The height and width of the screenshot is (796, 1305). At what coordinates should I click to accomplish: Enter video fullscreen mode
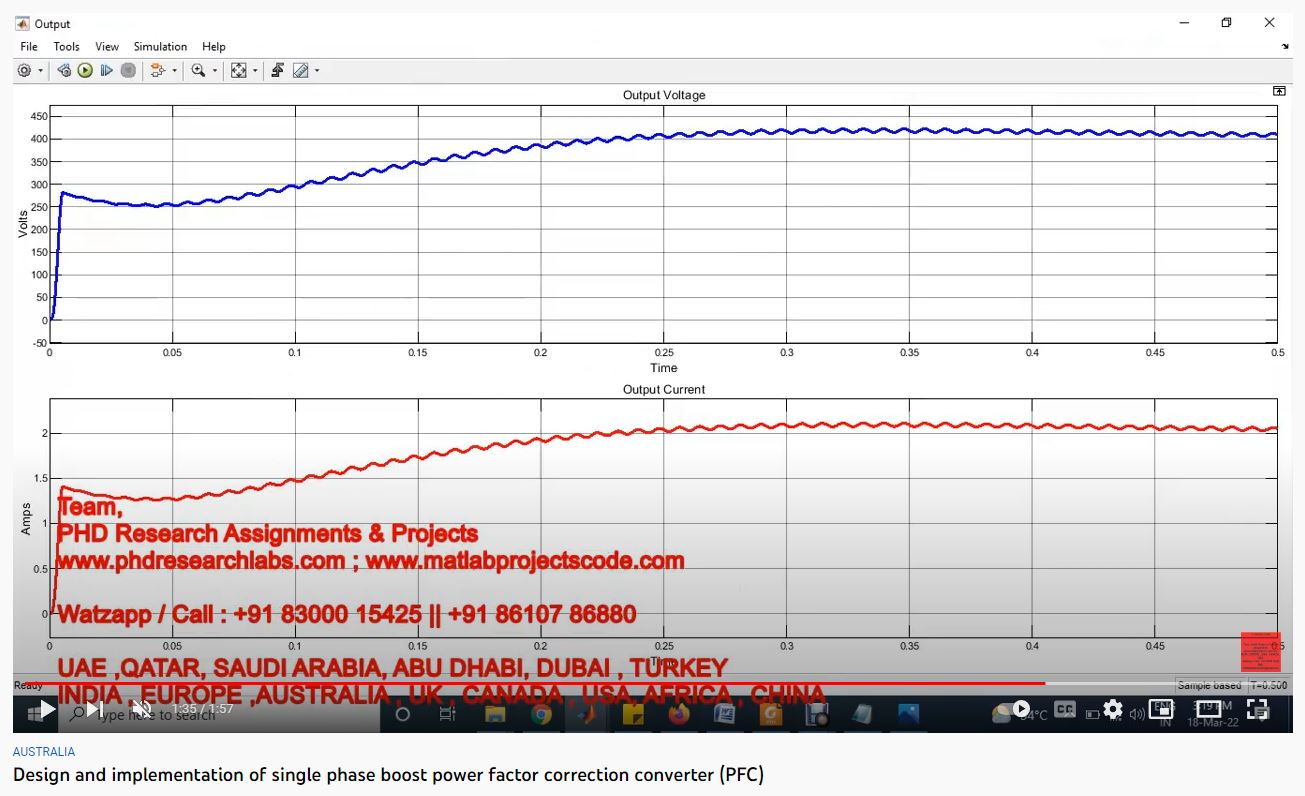tap(1258, 710)
